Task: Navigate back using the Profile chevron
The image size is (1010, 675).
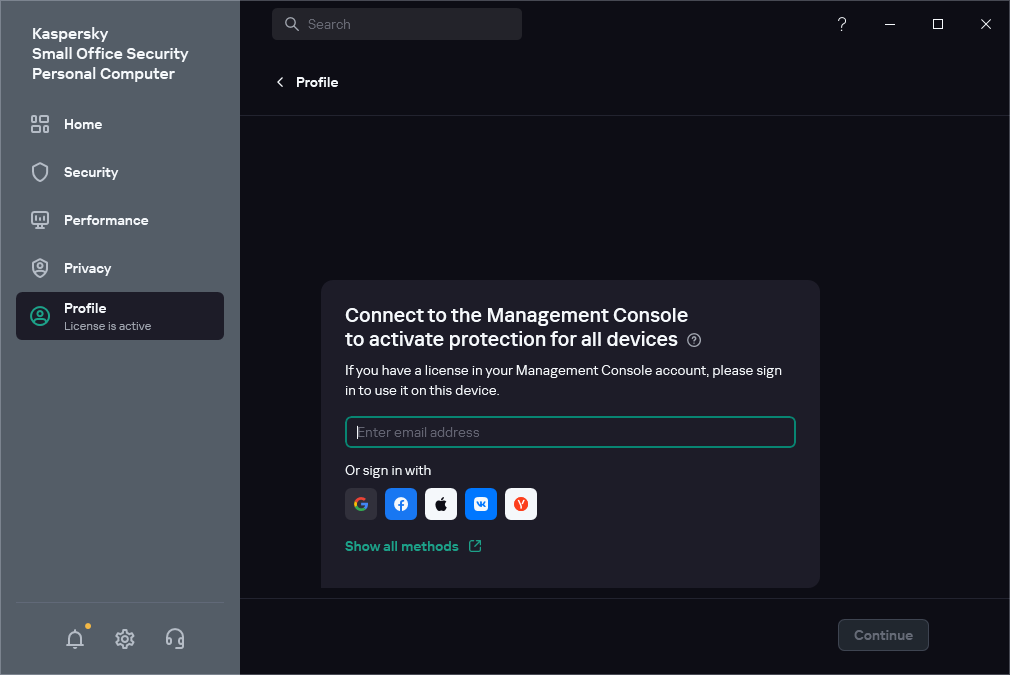Action: tap(280, 82)
